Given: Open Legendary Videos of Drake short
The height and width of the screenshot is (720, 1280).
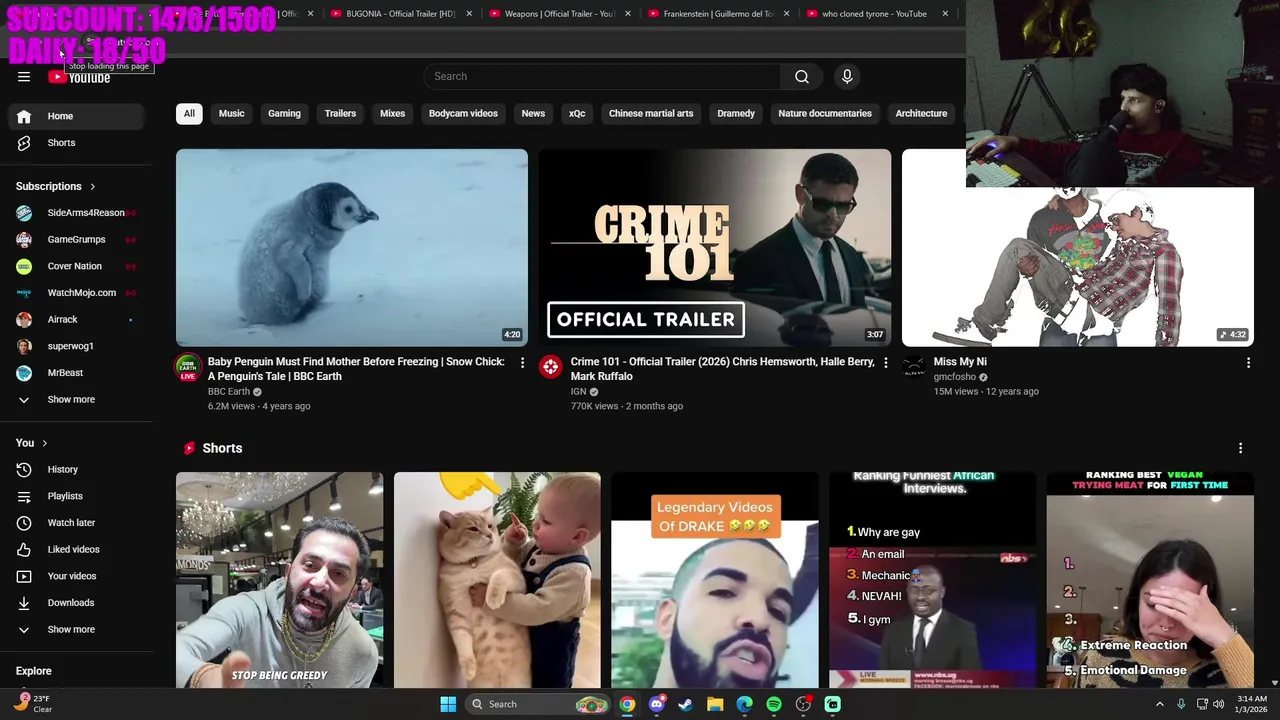Looking at the screenshot, I should (715, 580).
